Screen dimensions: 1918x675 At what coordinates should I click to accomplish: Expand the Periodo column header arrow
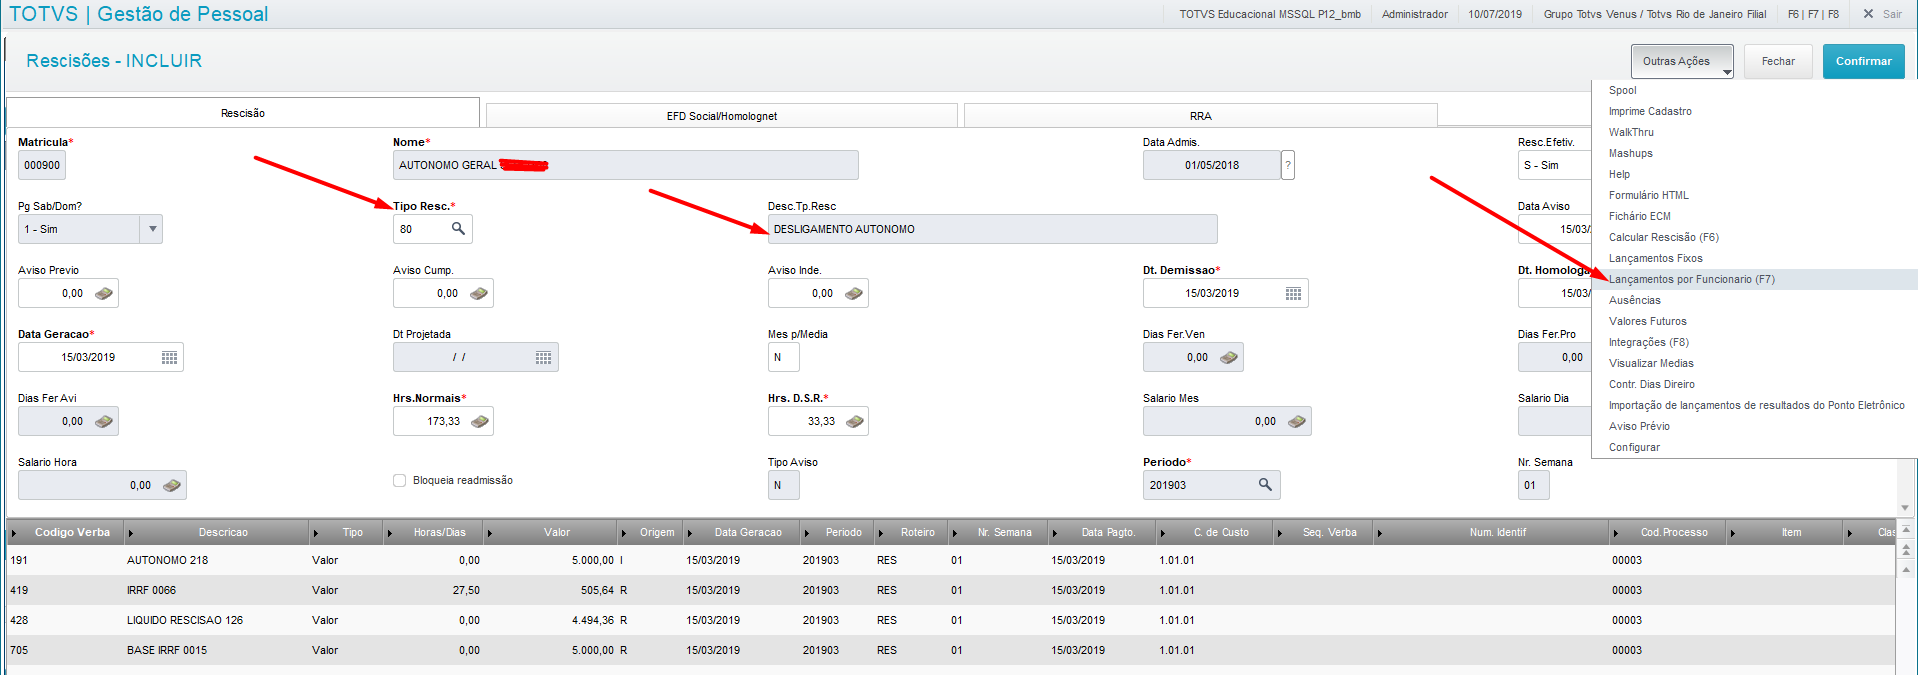point(807,533)
